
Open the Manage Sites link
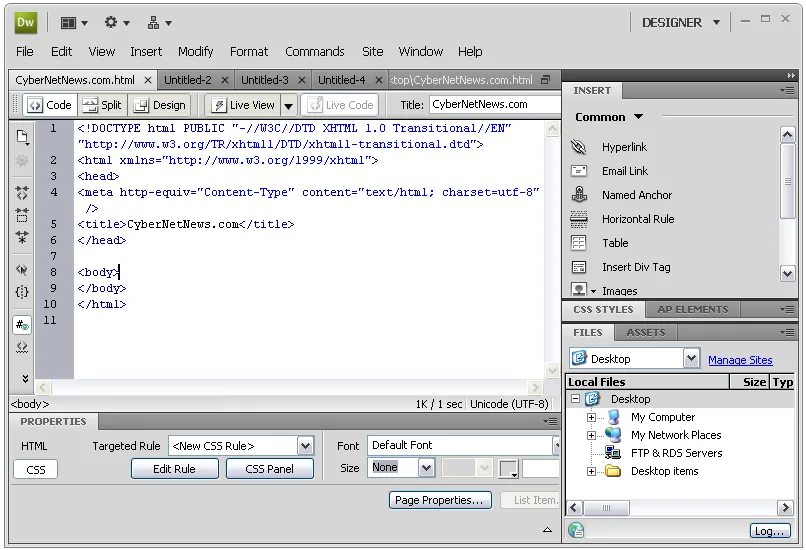[740, 360]
